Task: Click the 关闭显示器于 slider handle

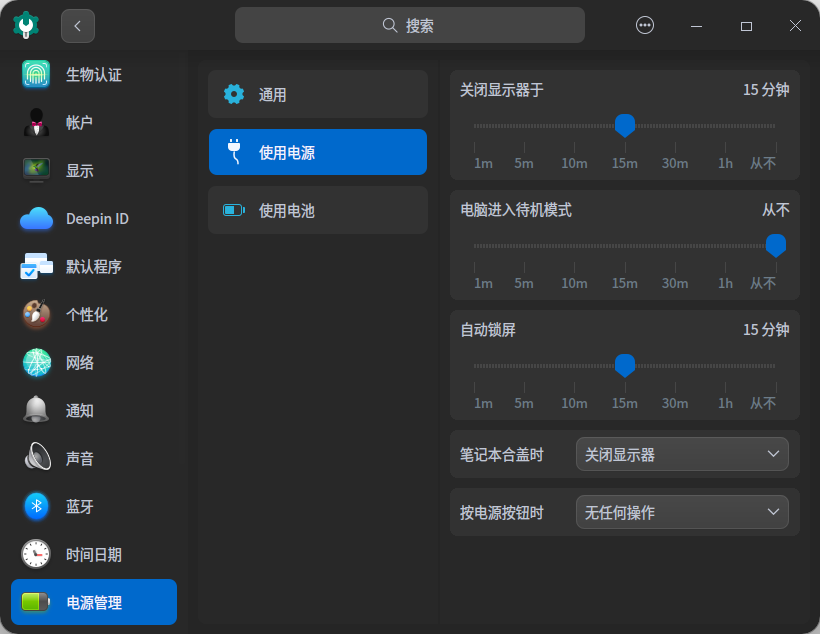Action: (625, 126)
